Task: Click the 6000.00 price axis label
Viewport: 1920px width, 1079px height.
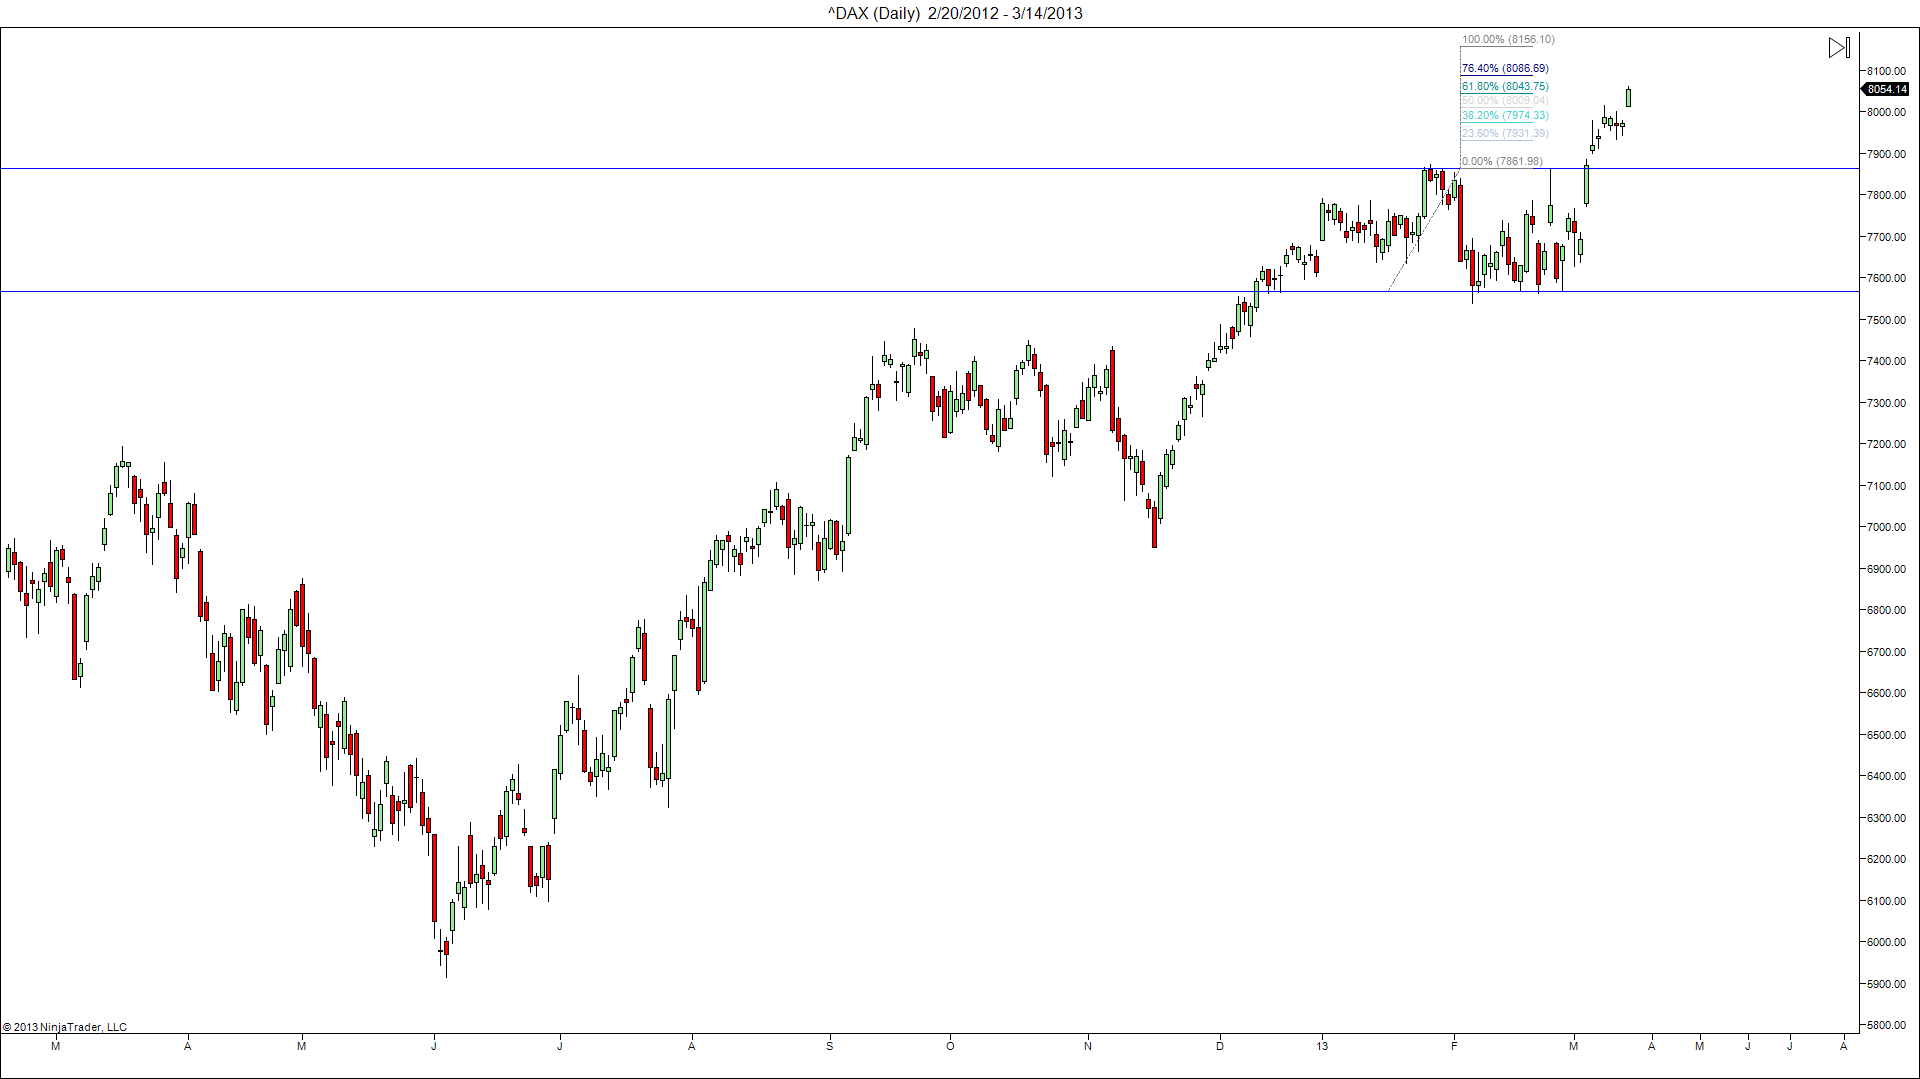Action: pyautogui.click(x=1886, y=942)
